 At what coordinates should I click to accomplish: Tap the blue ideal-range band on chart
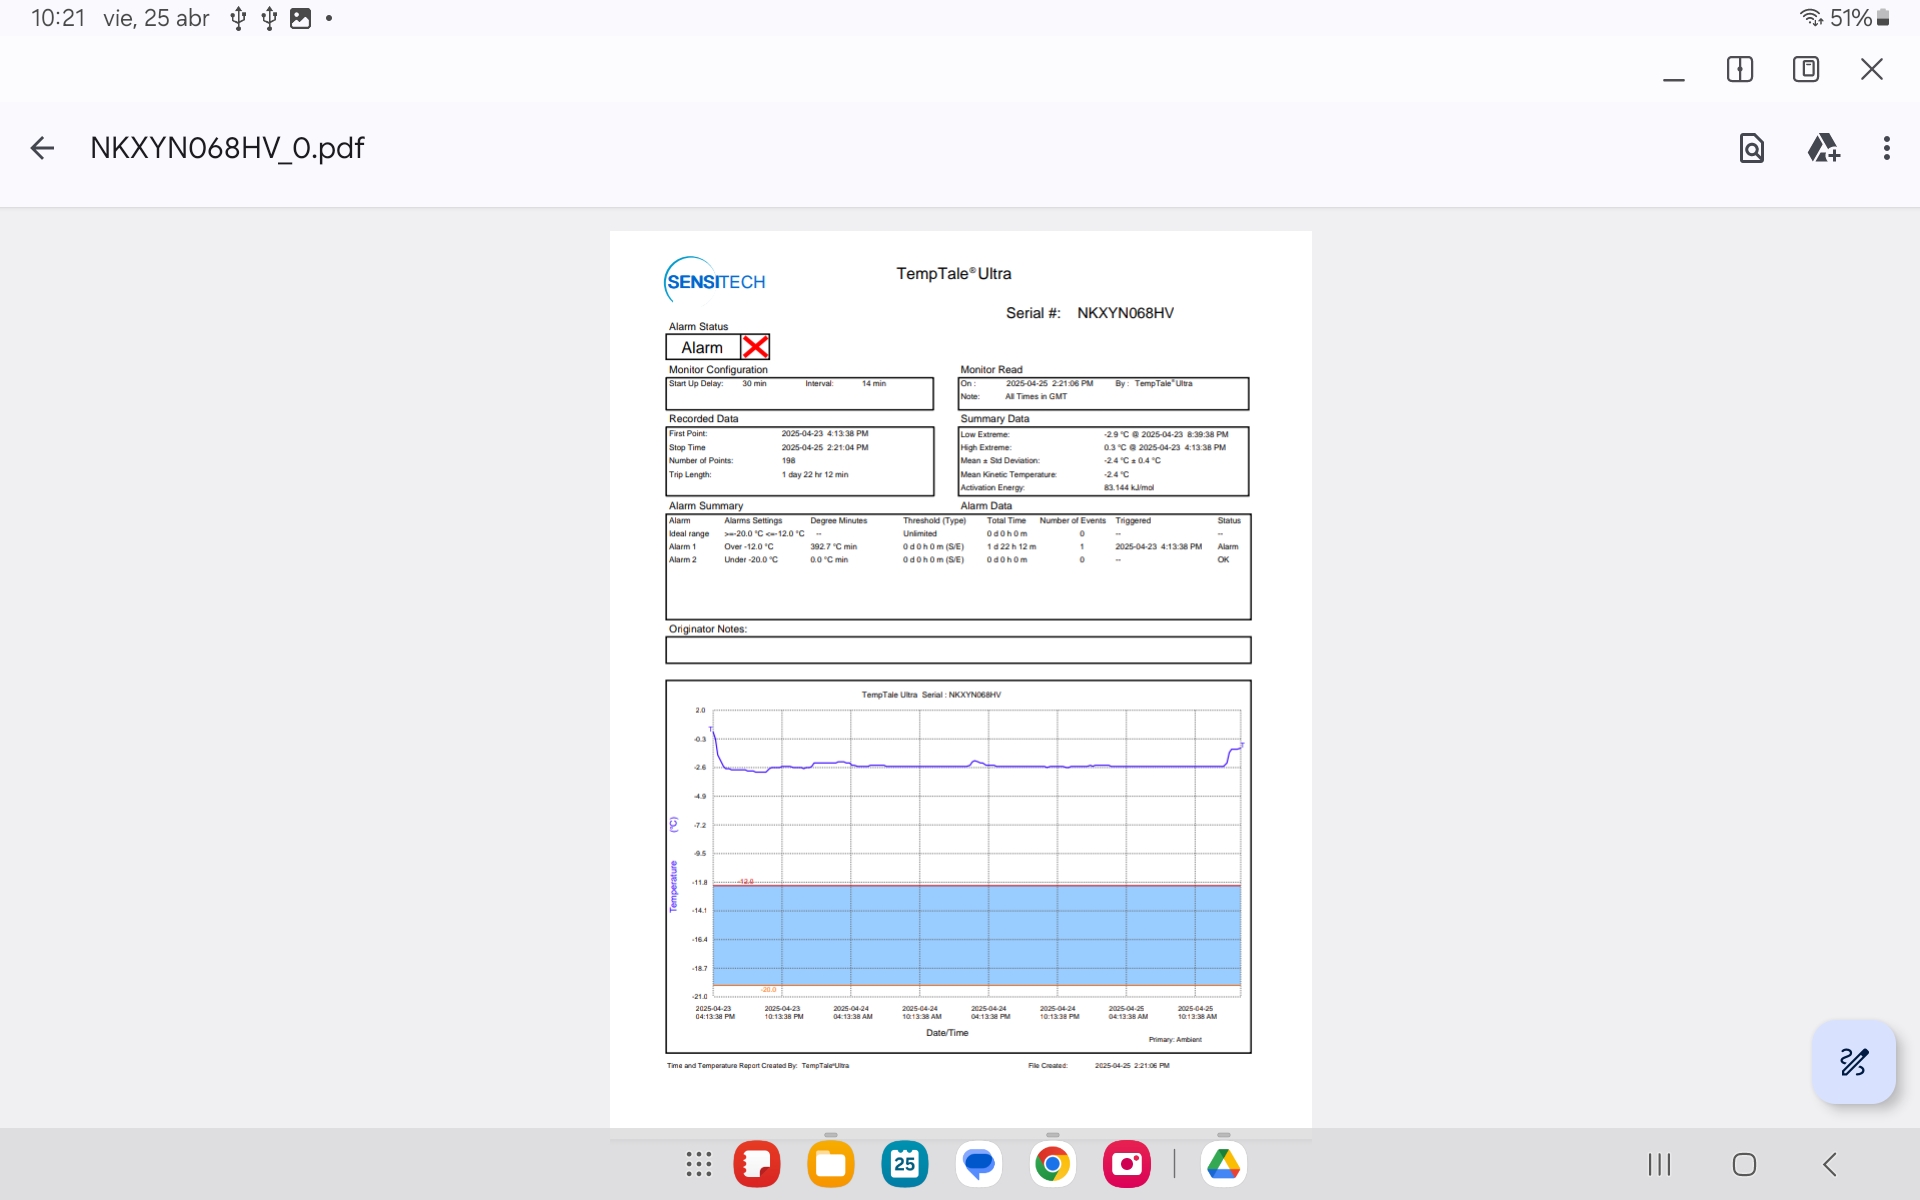pos(976,936)
